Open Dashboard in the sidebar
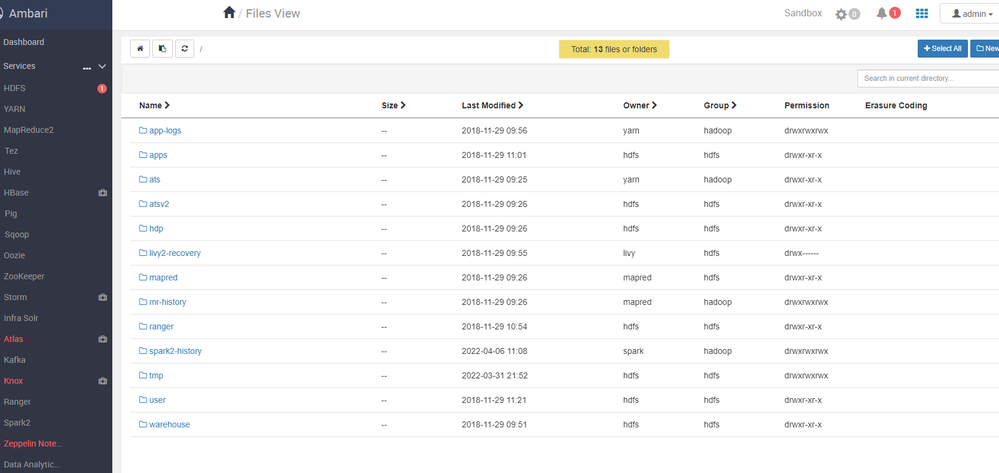 (24, 42)
